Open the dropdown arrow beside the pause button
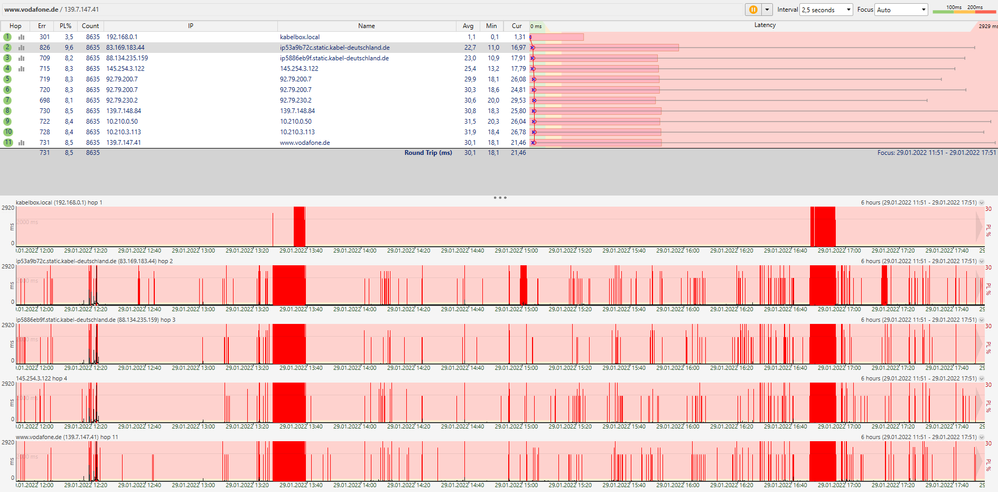 [766, 10]
